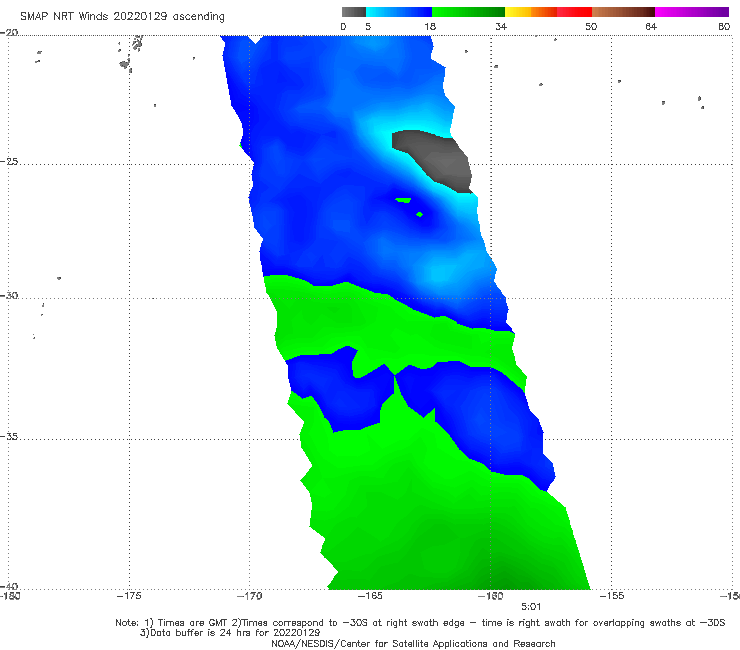The image size is (740, 650).
Task: Click the gray segment of the color bar
Action: (x=354, y=12)
